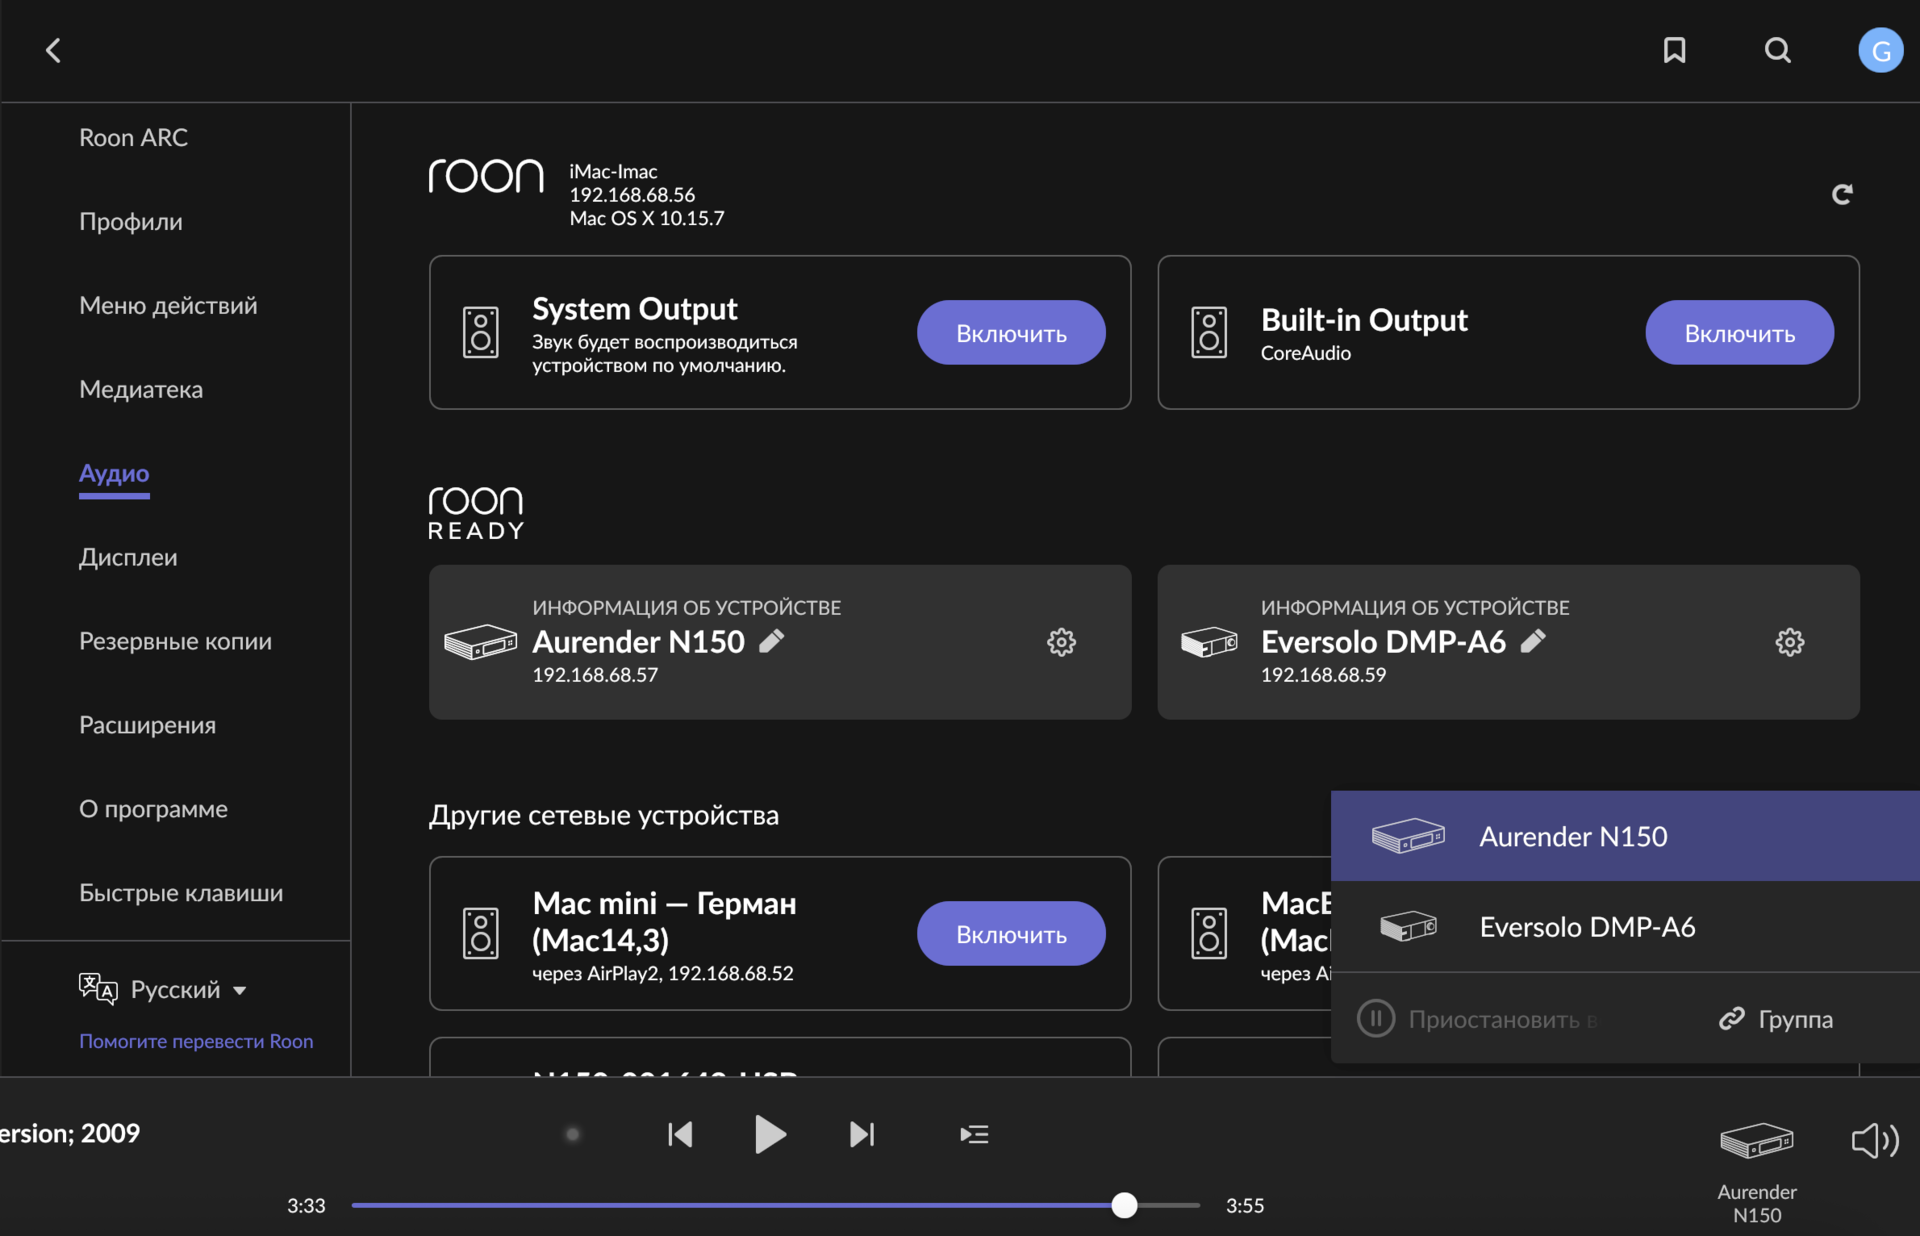Open Медиатека settings section

pos(141,389)
